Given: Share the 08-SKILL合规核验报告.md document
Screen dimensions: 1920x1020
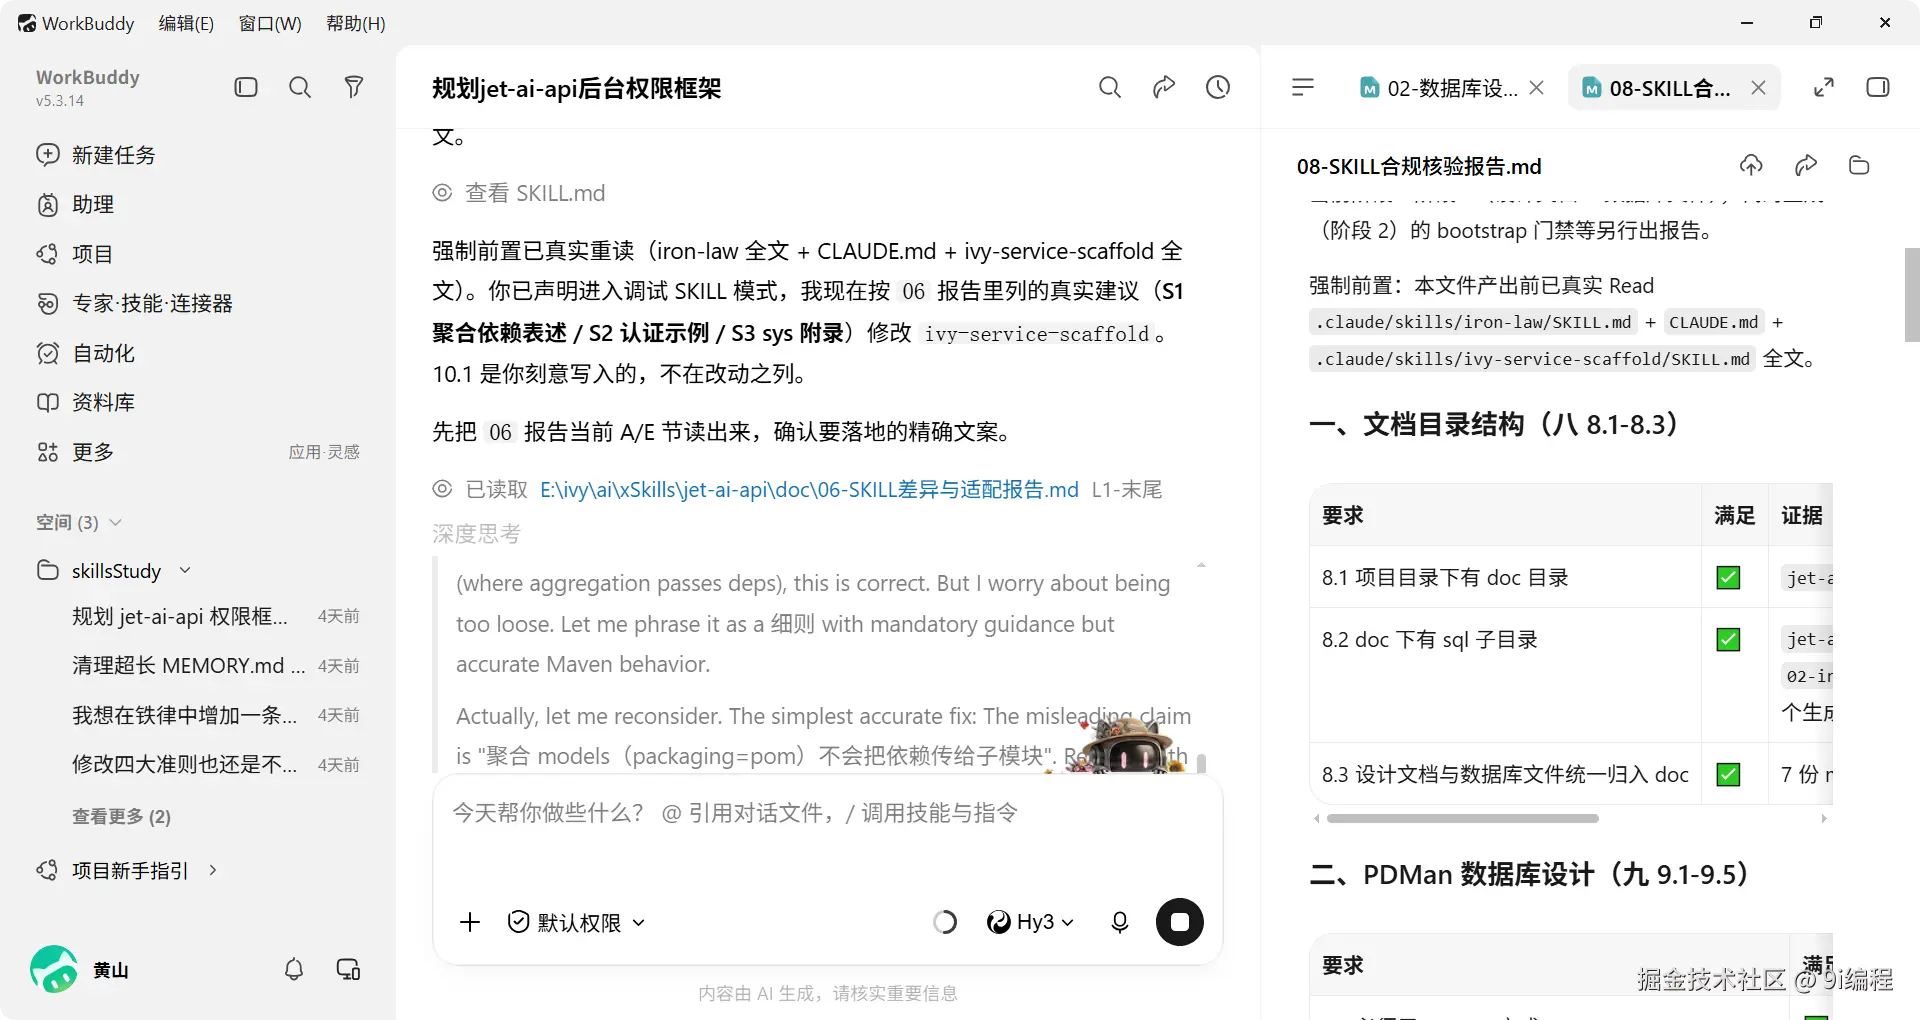Looking at the screenshot, I should click(1805, 165).
